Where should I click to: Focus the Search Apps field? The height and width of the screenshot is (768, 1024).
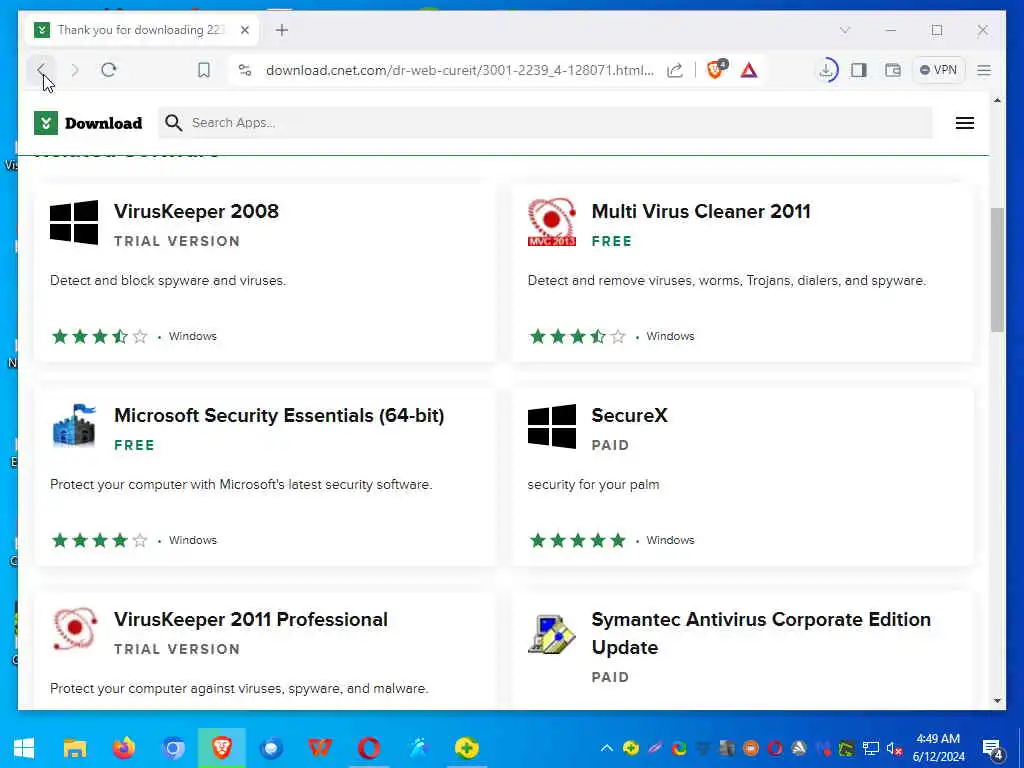click(x=545, y=123)
